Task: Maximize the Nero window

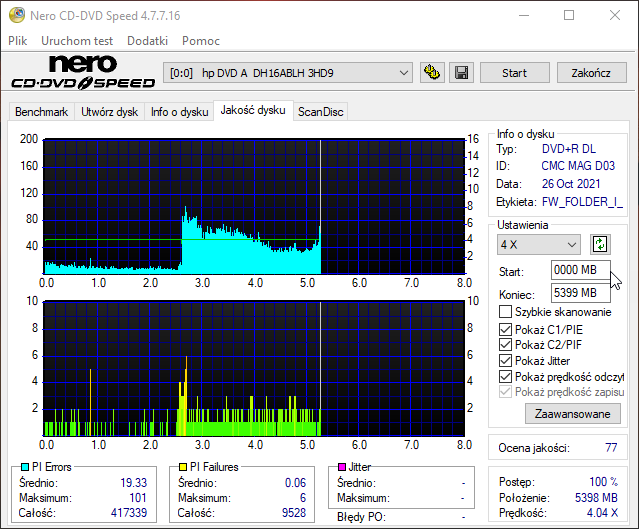Action: (569, 15)
